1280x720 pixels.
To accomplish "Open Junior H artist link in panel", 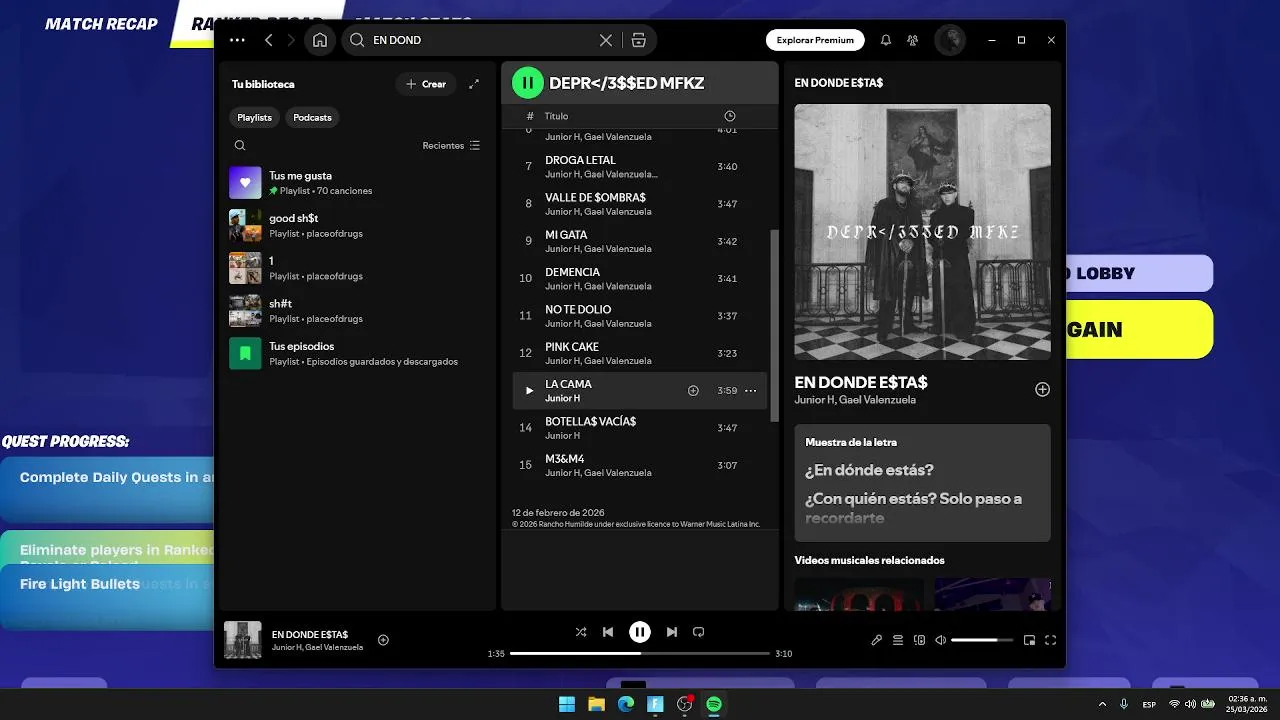I will tap(813, 400).
